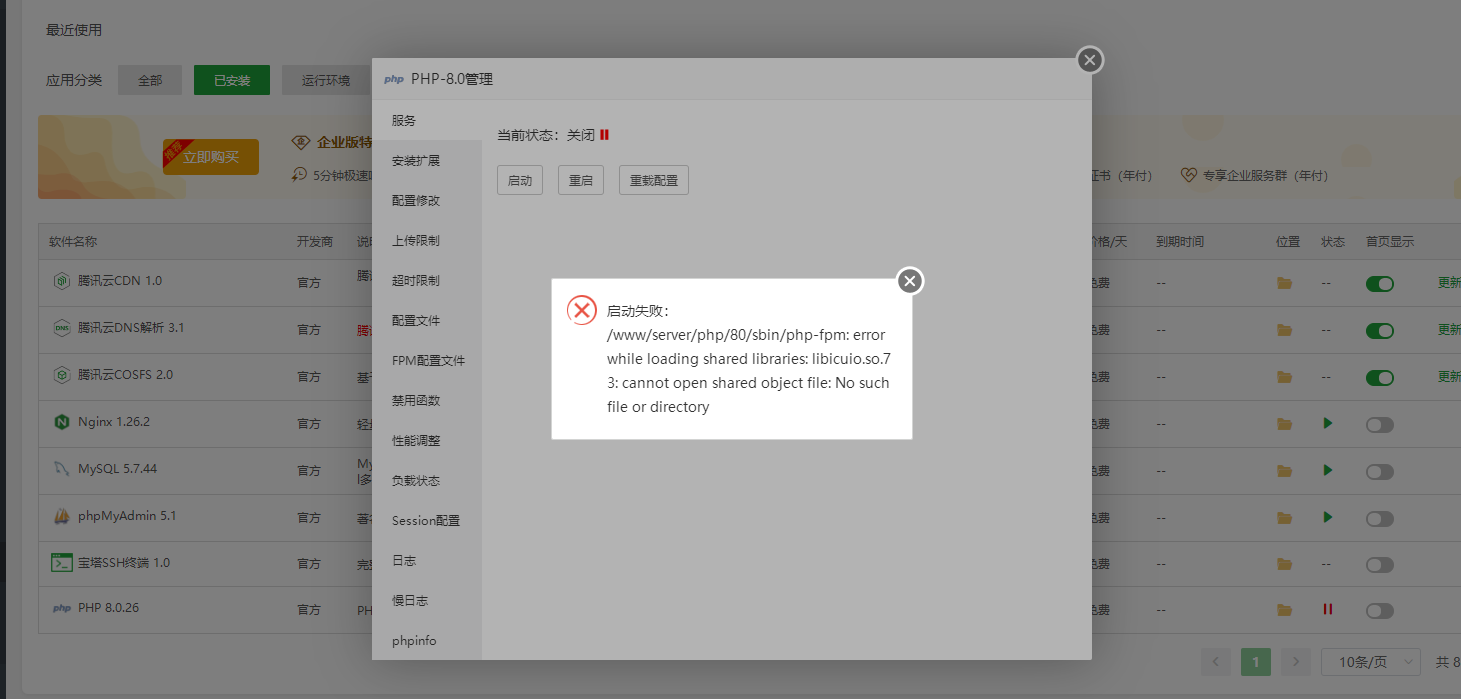Open folder location for COSFS row
Viewport: 1461px width, 699px height.
click(x=1284, y=377)
